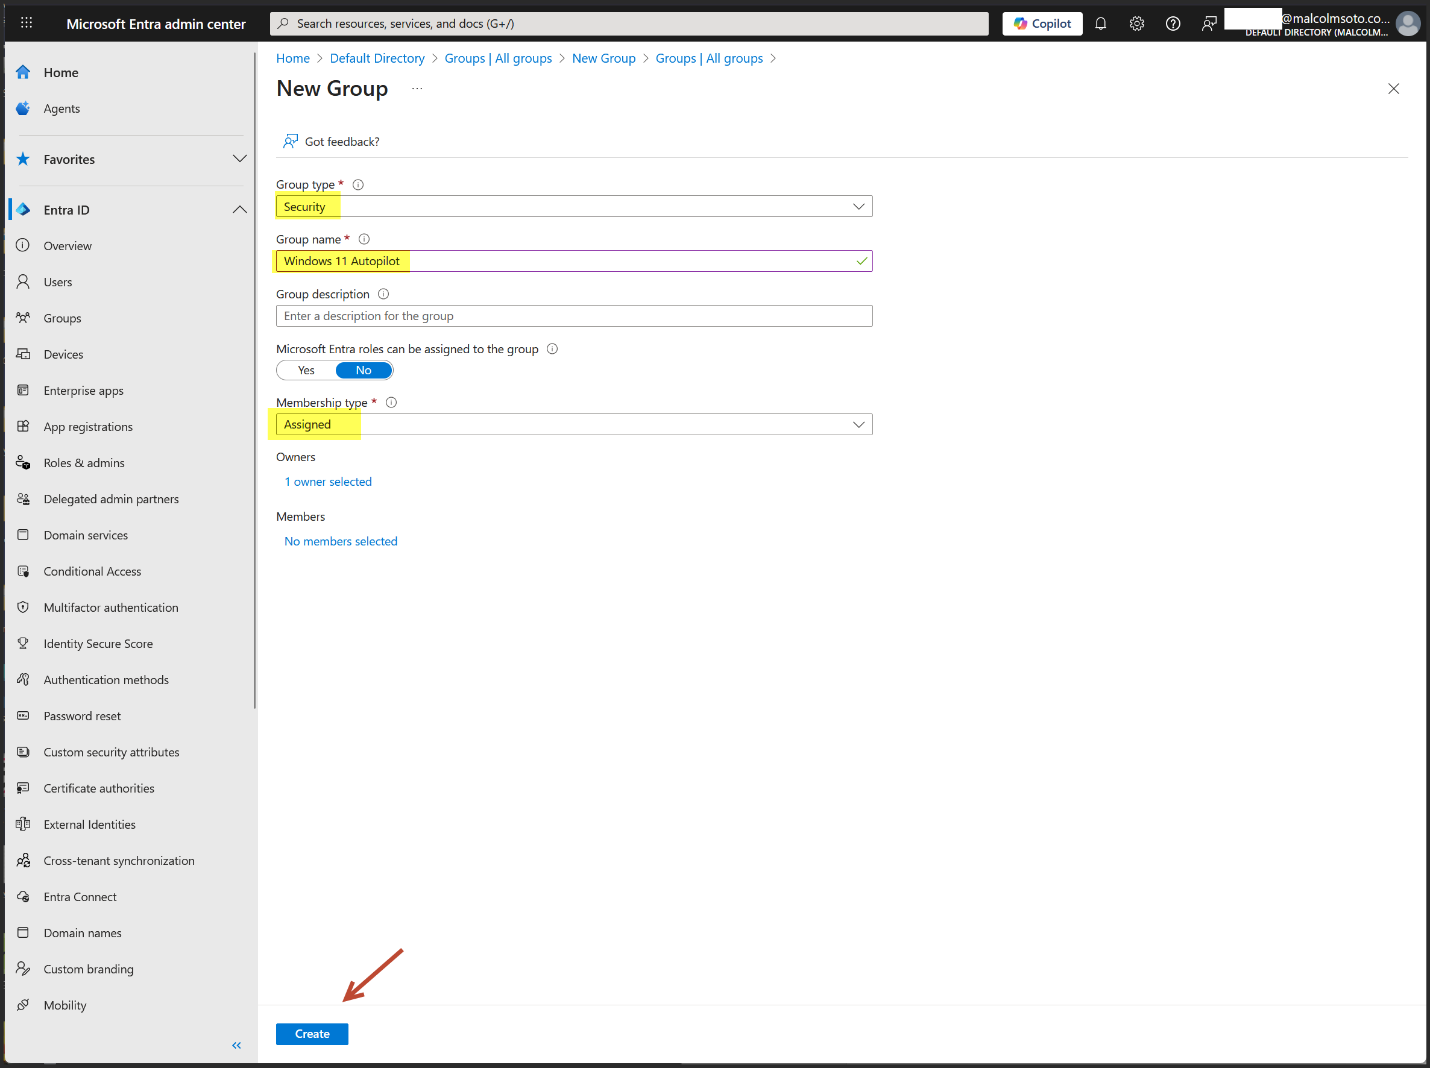The height and width of the screenshot is (1068, 1430).
Task: Expand the Favorites section
Action: pos(239,159)
